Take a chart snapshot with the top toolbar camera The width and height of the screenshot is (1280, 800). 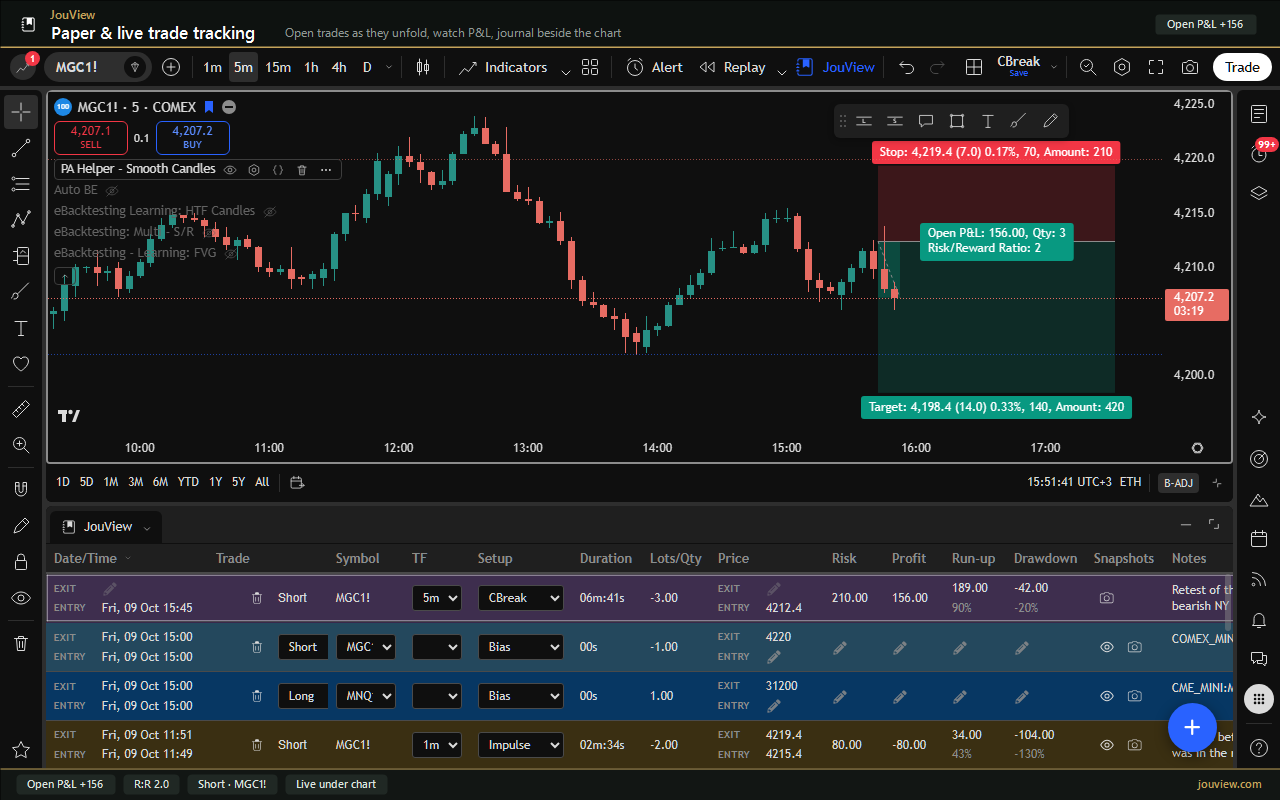click(1190, 67)
